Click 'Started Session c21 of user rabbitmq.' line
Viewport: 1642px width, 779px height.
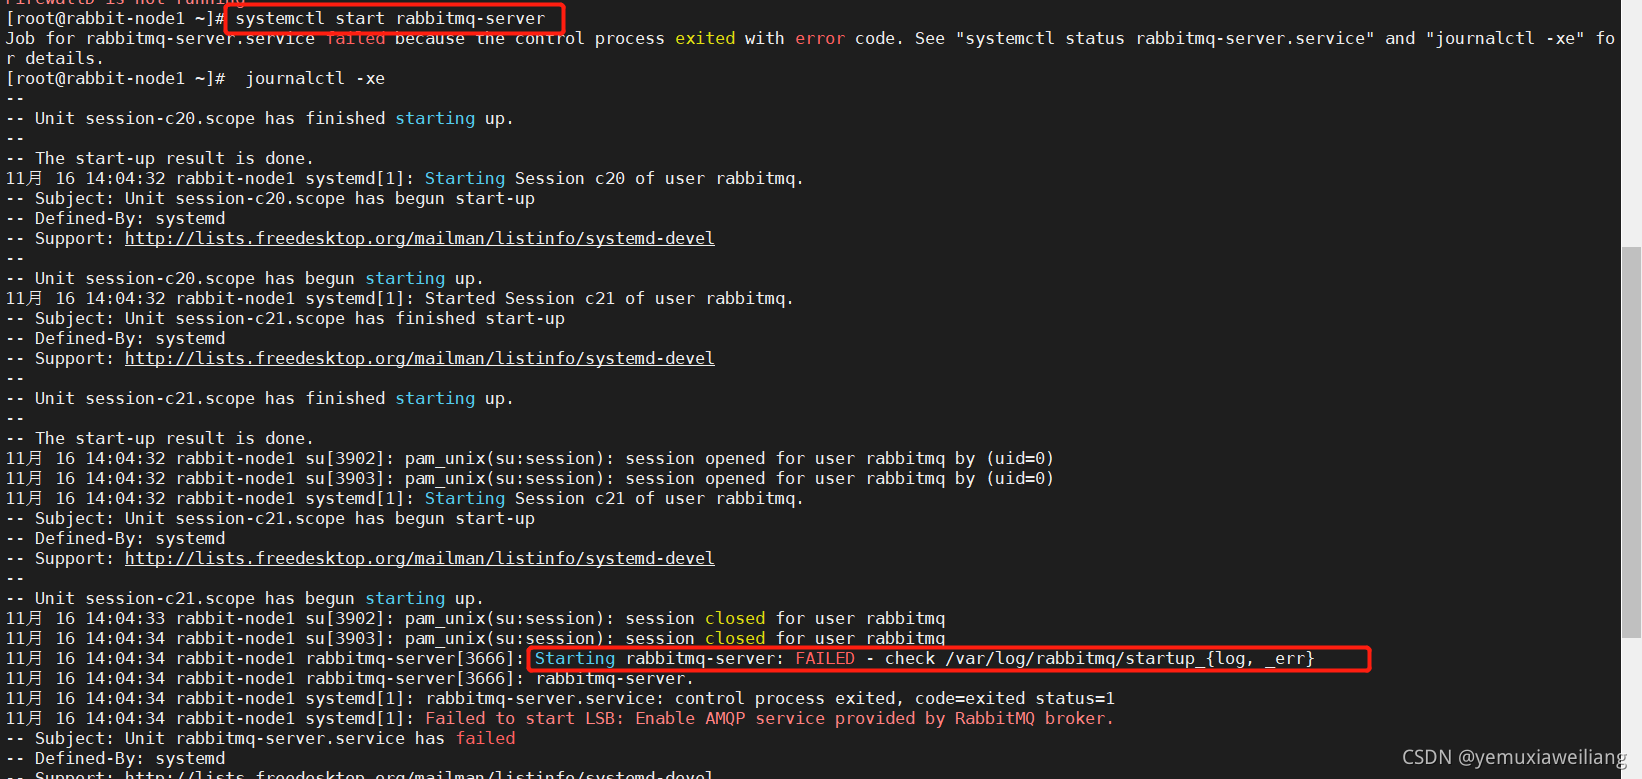[400, 298]
